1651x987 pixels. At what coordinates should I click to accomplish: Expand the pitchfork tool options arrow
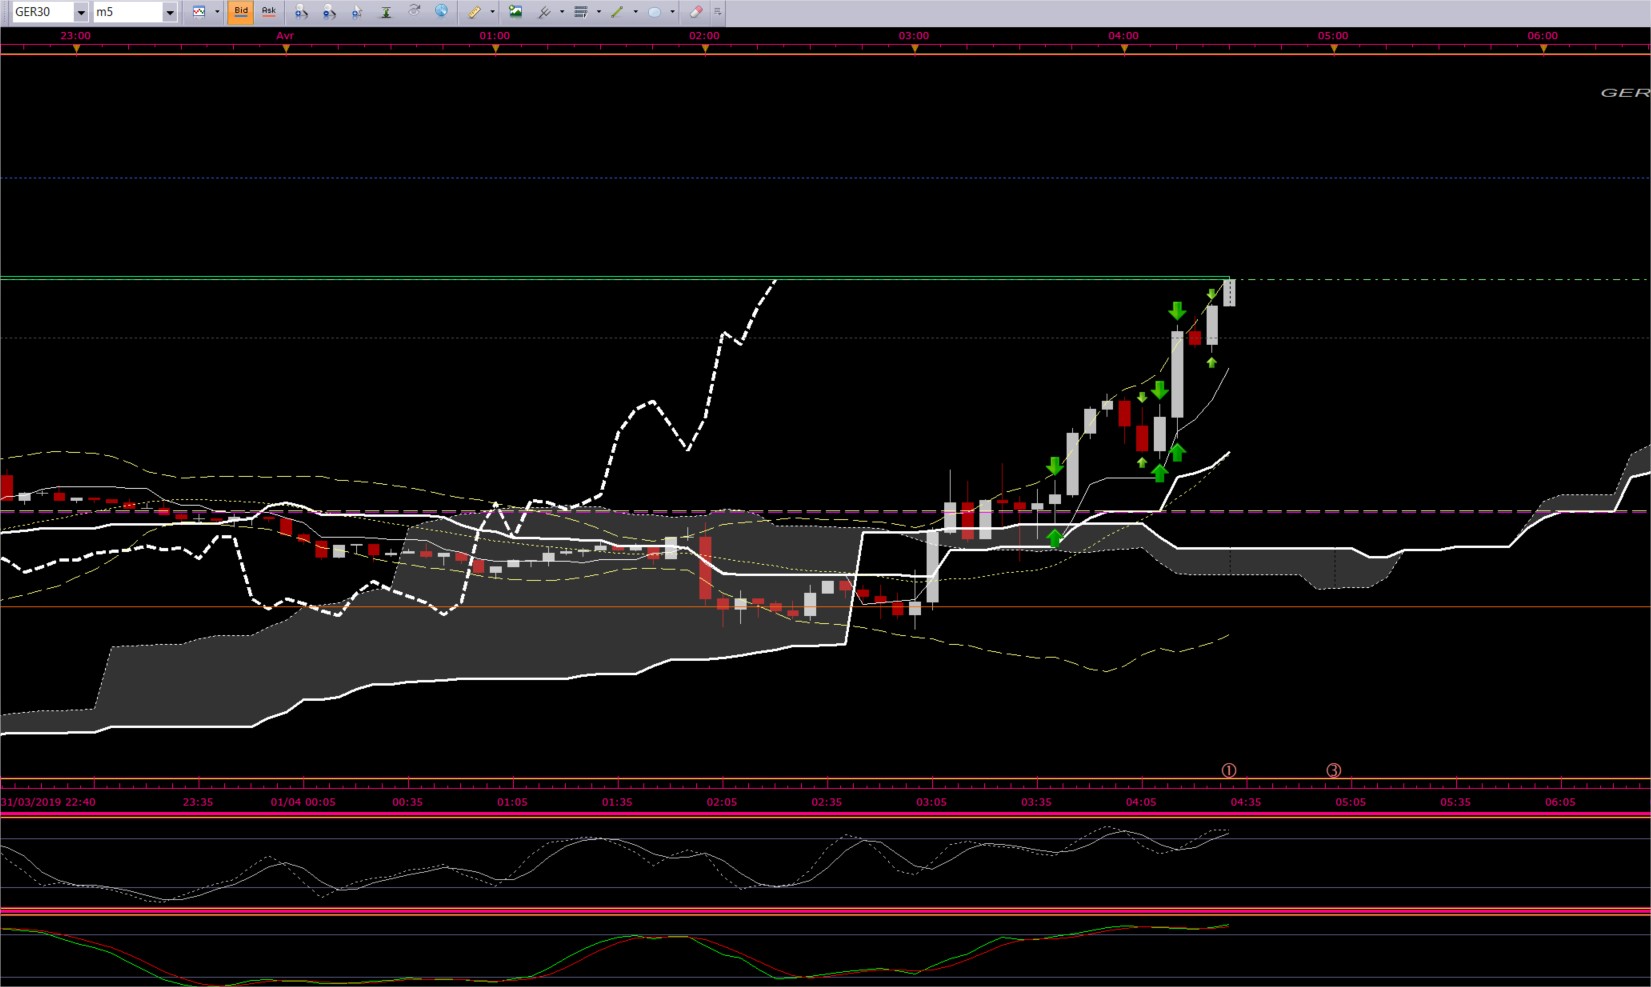(x=562, y=12)
